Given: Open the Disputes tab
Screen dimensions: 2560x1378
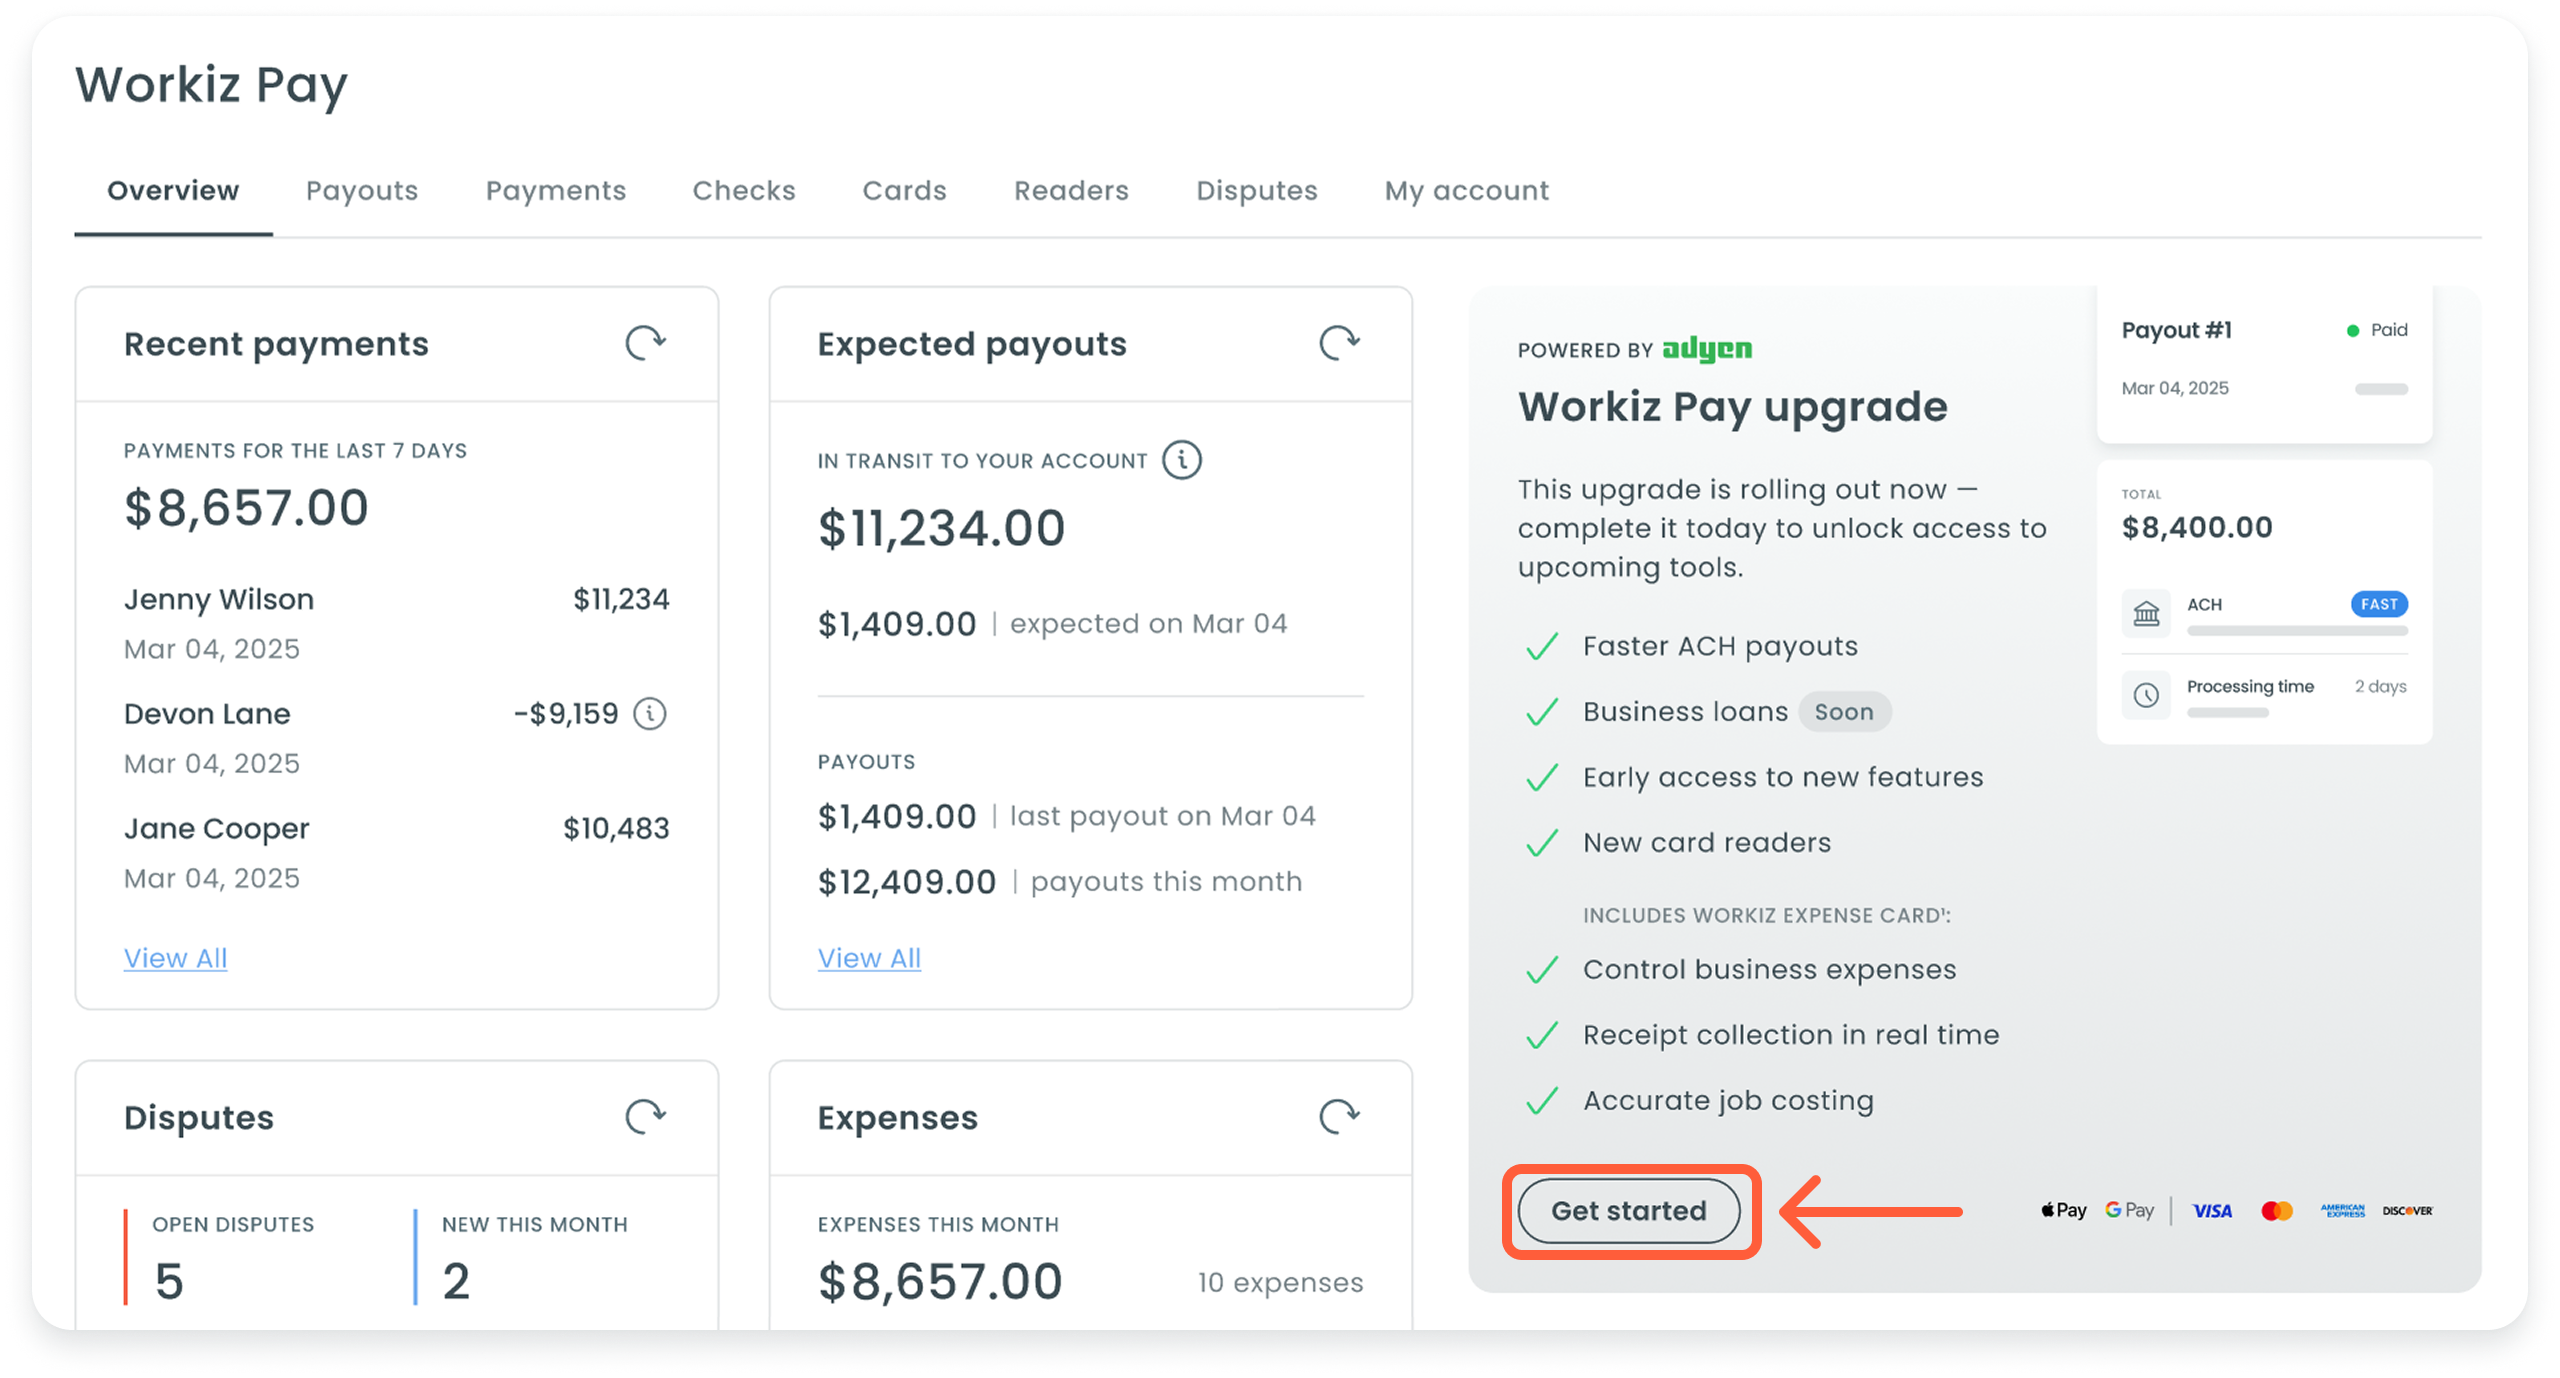Looking at the screenshot, I should pyautogui.click(x=1257, y=190).
